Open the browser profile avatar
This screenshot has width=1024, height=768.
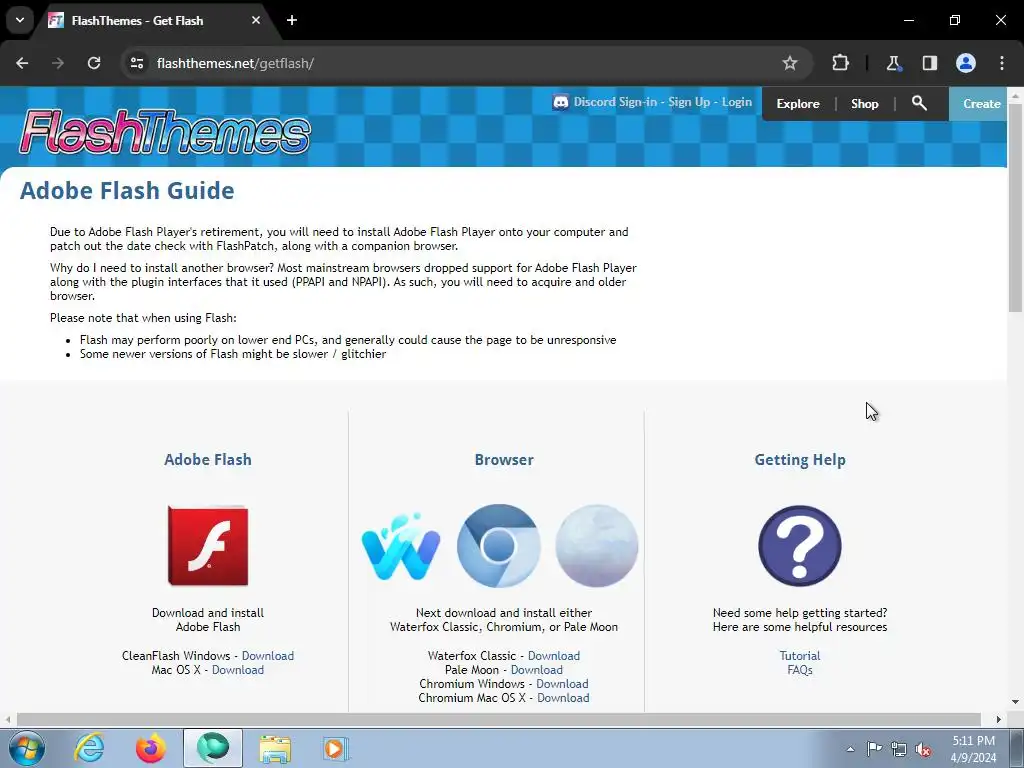[966, 63]
